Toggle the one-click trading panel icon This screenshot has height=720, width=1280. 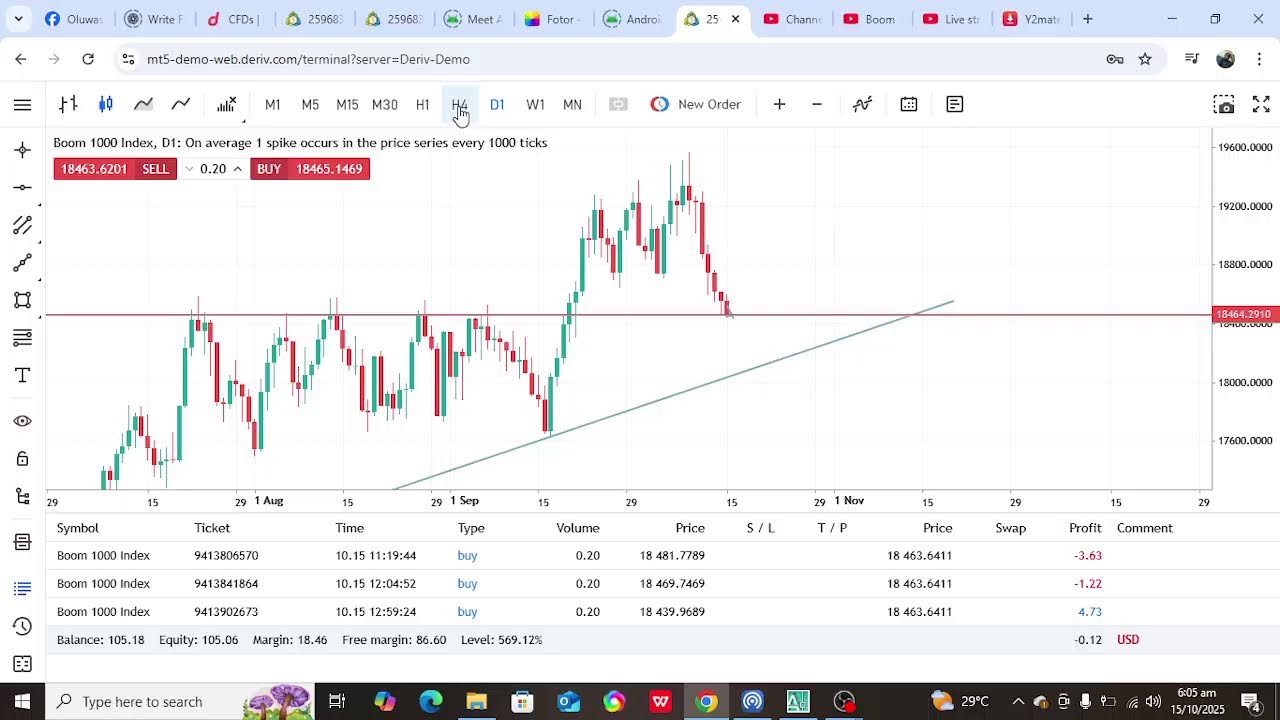pos(618,104)
